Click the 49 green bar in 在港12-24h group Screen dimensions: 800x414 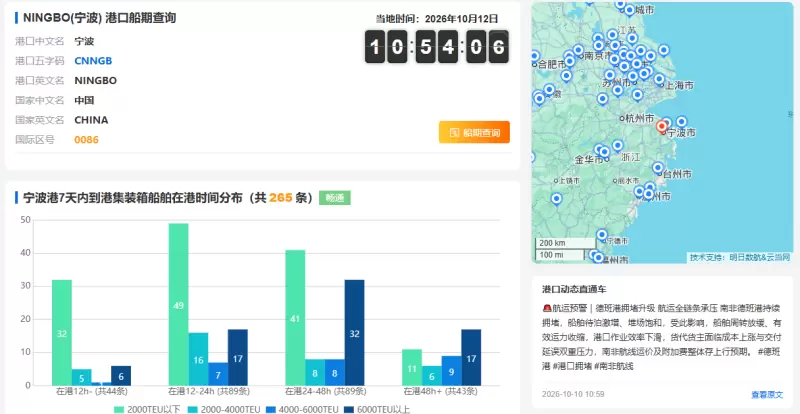179,305
